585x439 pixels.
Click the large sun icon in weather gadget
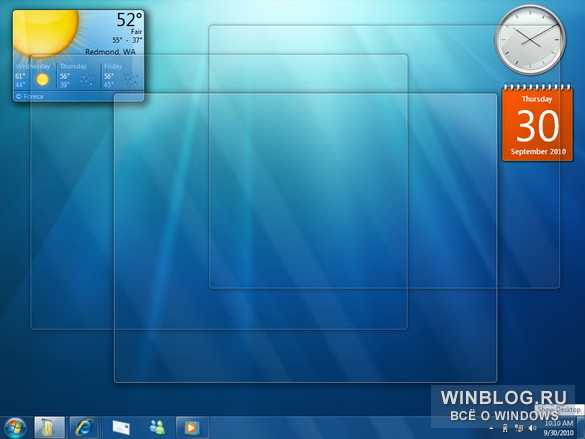[46, 34]
